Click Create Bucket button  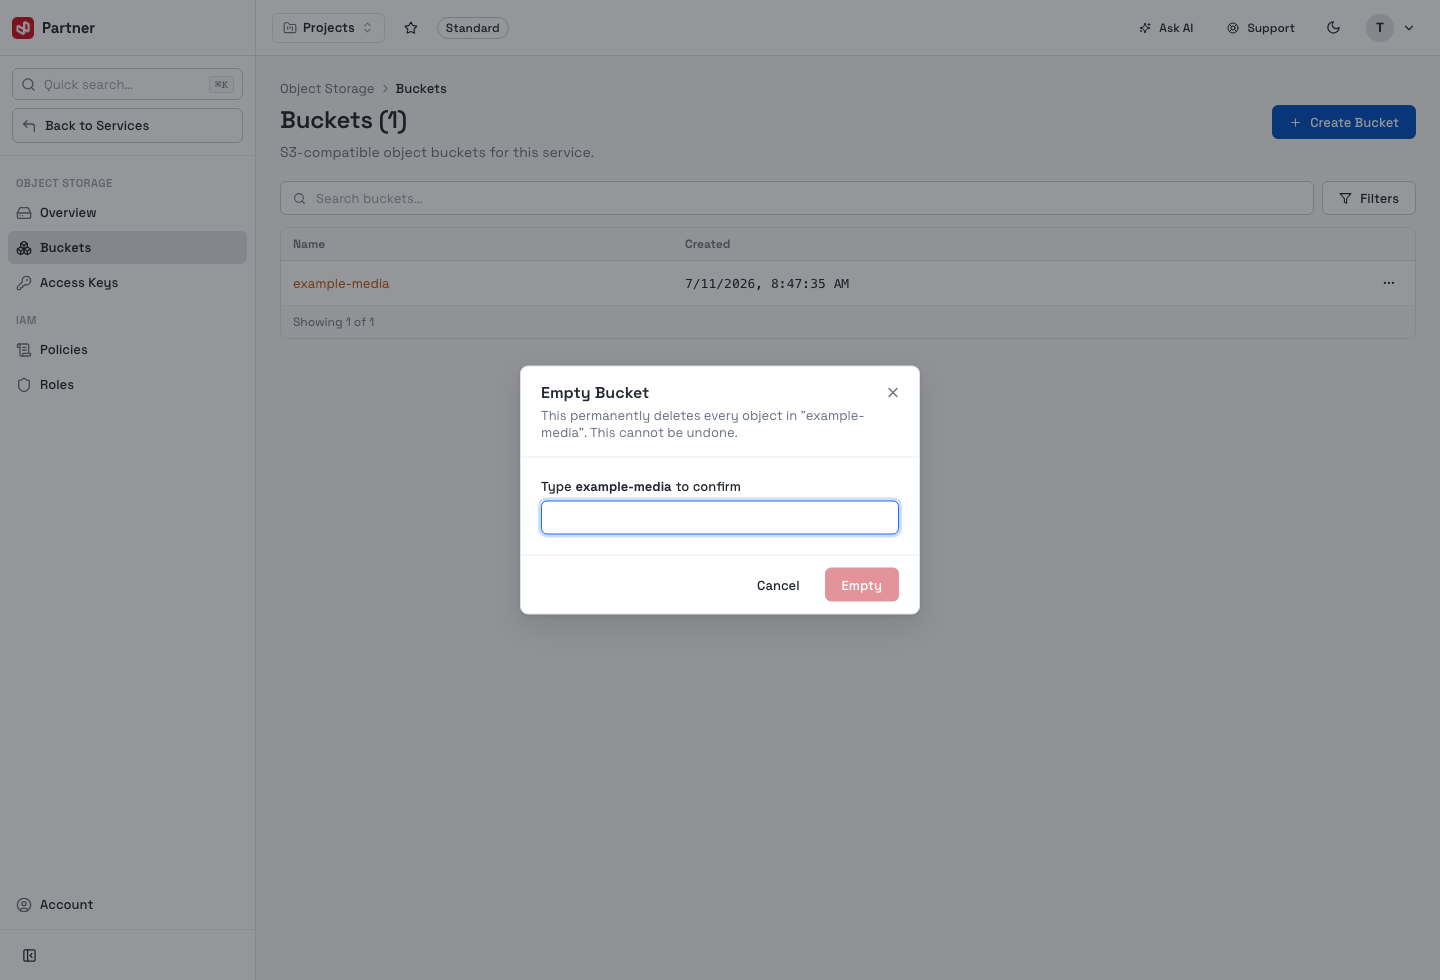click(1343, 122)
